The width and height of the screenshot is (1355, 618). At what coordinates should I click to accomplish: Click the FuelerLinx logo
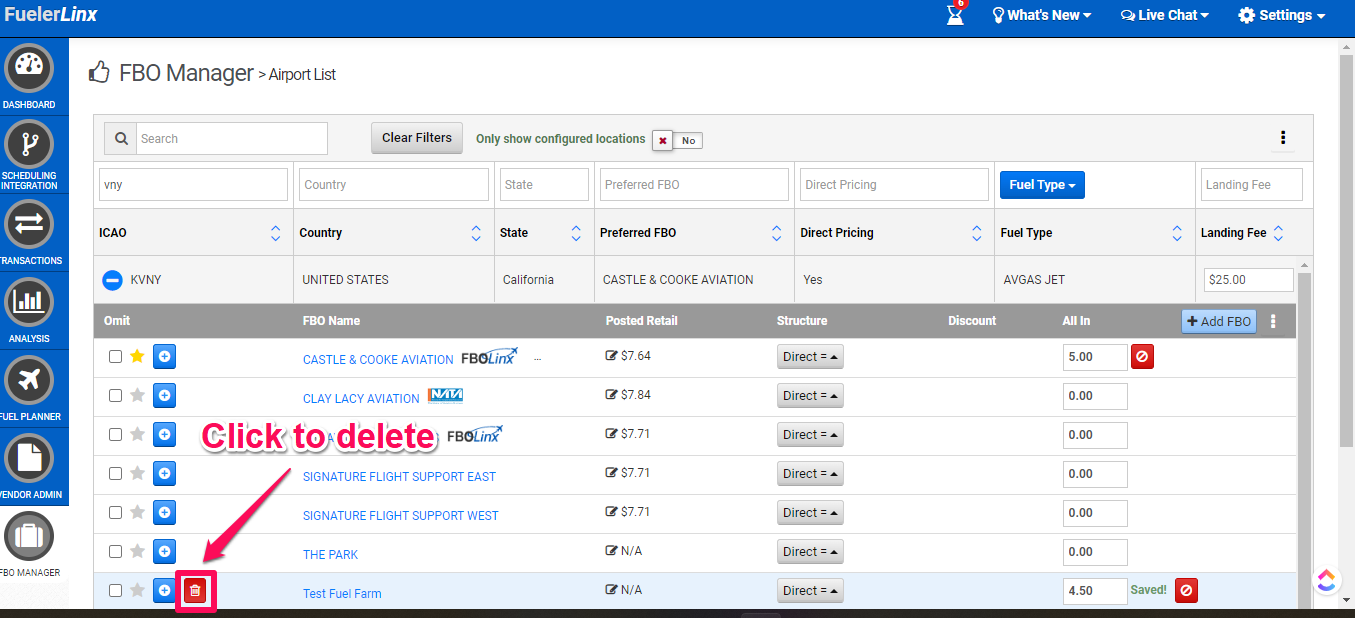click(x=50, y=15)
